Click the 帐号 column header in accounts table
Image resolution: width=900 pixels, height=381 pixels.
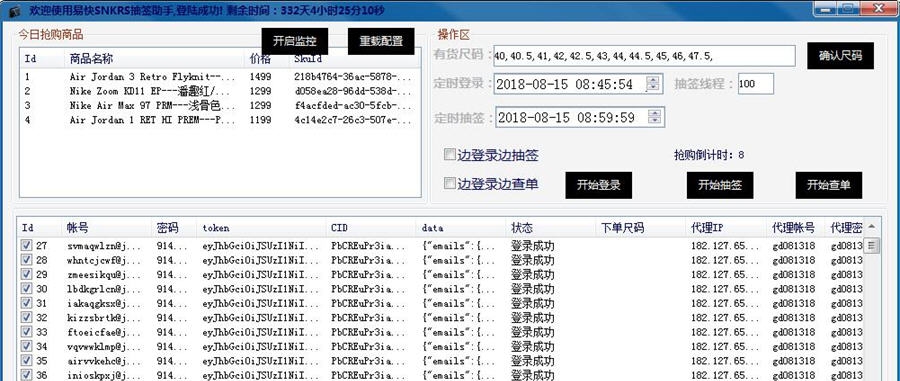(x=106, y=228)
